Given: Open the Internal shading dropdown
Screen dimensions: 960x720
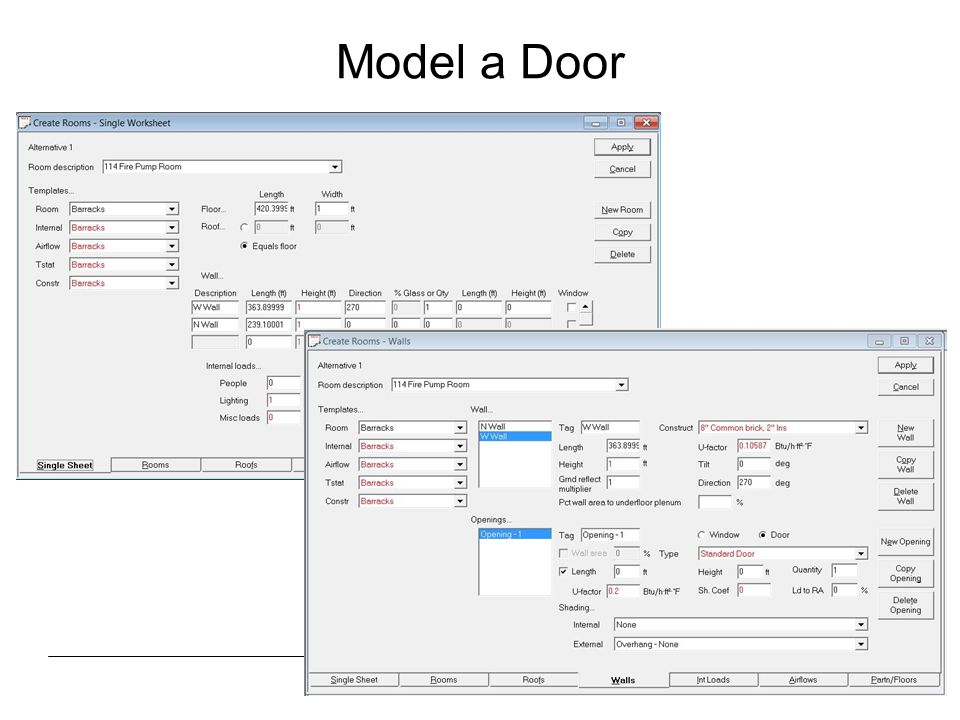Looking at the screenshot, I should 861,625.
